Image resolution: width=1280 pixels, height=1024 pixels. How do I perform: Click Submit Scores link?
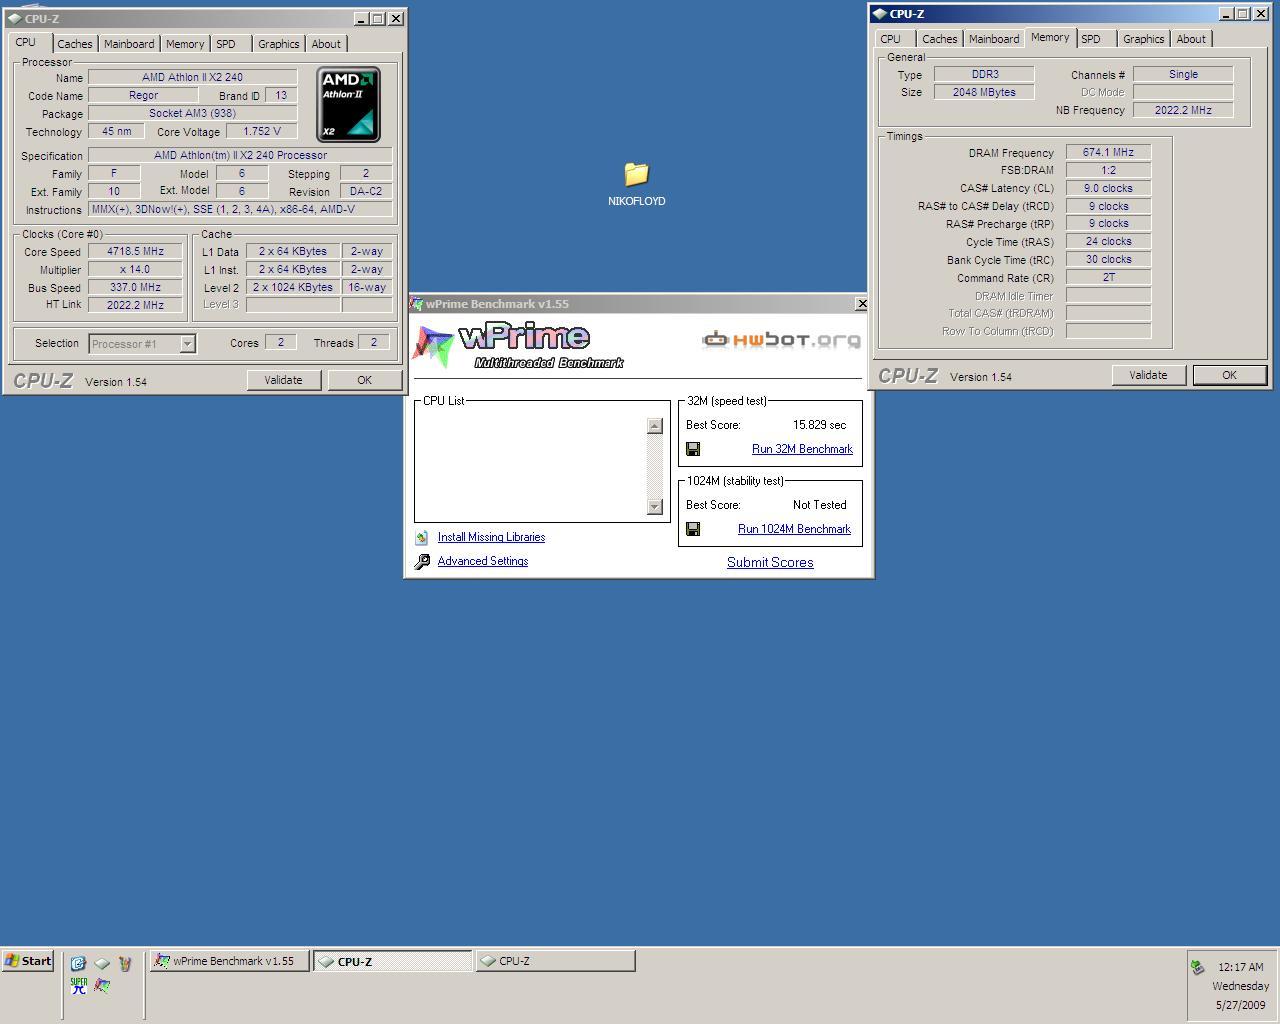pyautogui.click(x=770, y=562)
